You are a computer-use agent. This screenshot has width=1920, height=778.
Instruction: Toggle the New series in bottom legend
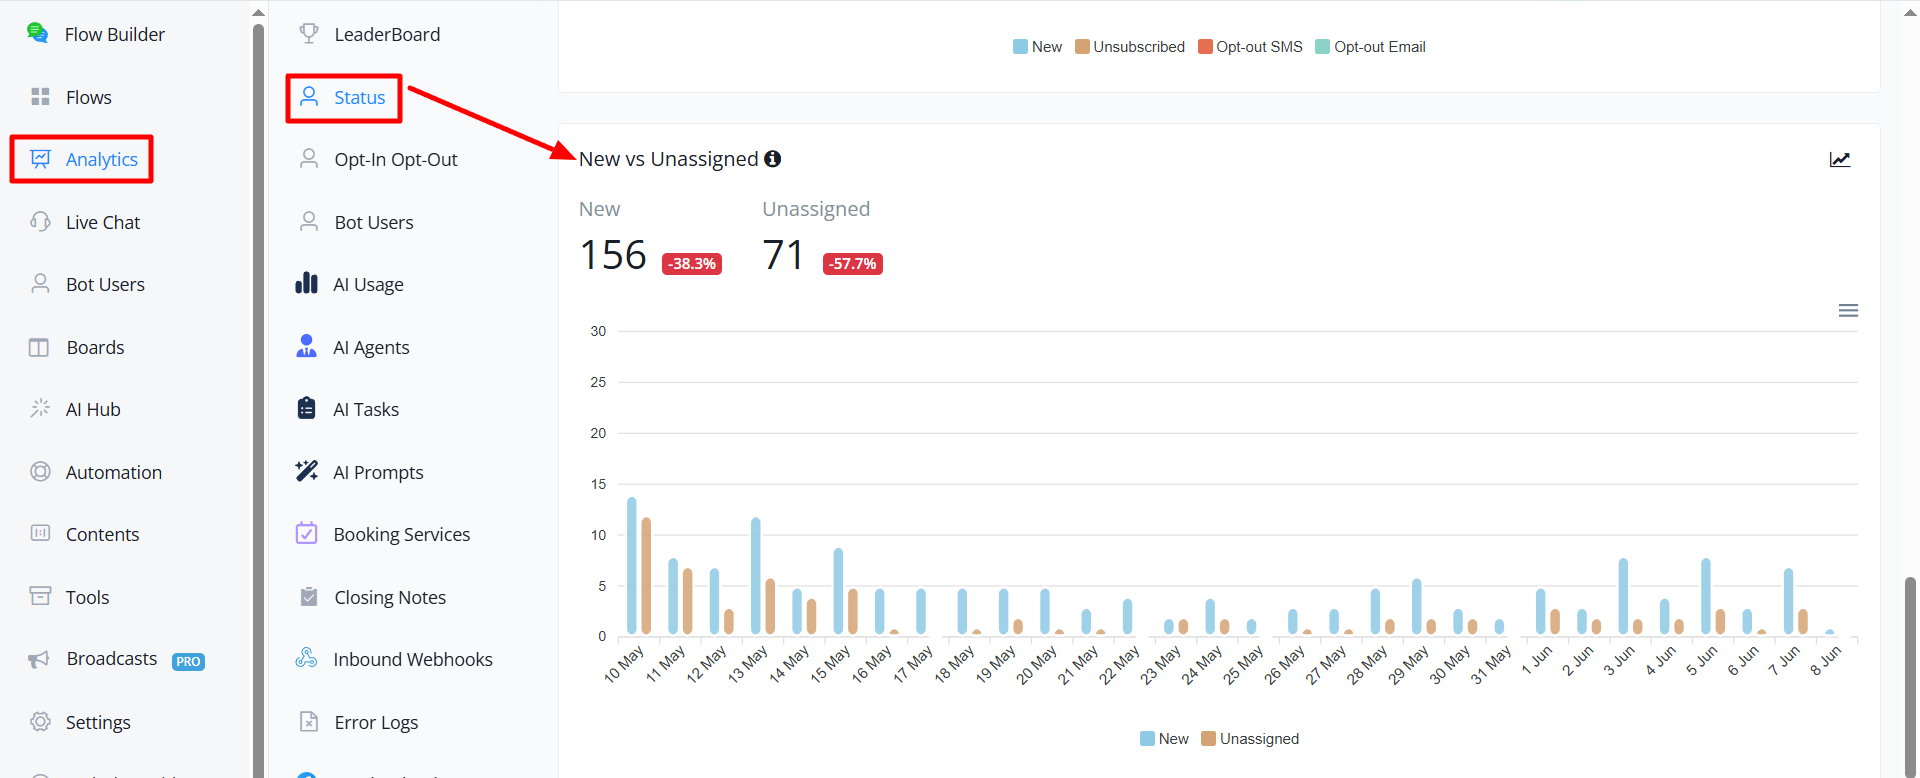pyautogui.click(x=1164, y=739)
